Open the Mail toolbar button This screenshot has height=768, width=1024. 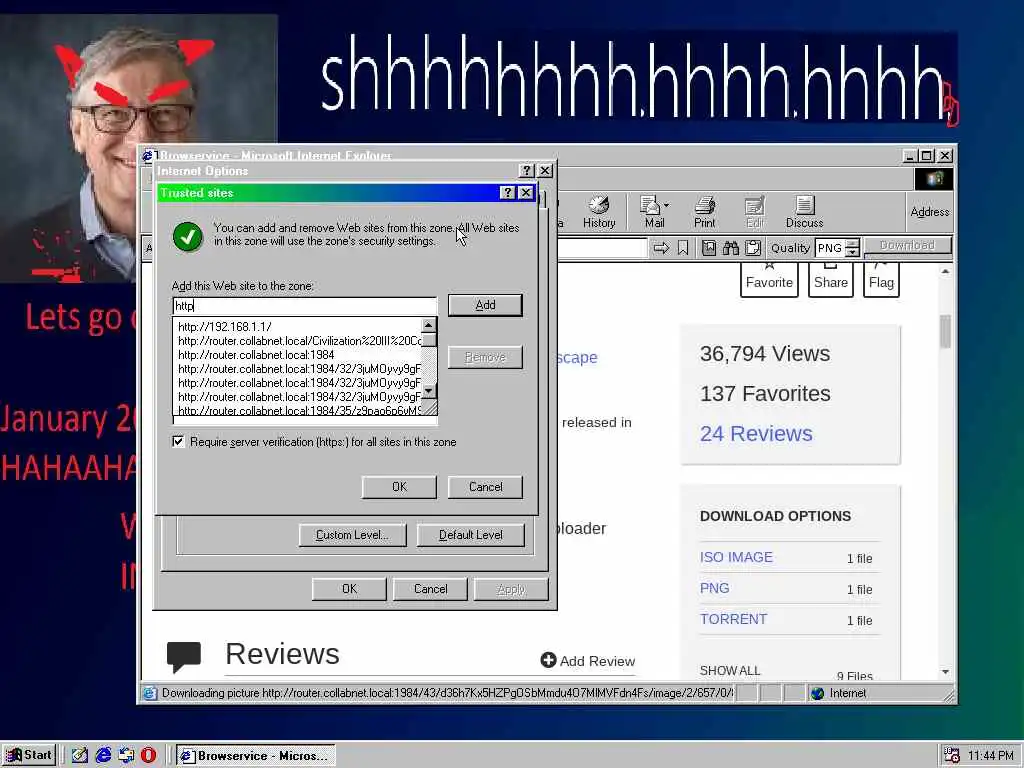pos(654,212)
